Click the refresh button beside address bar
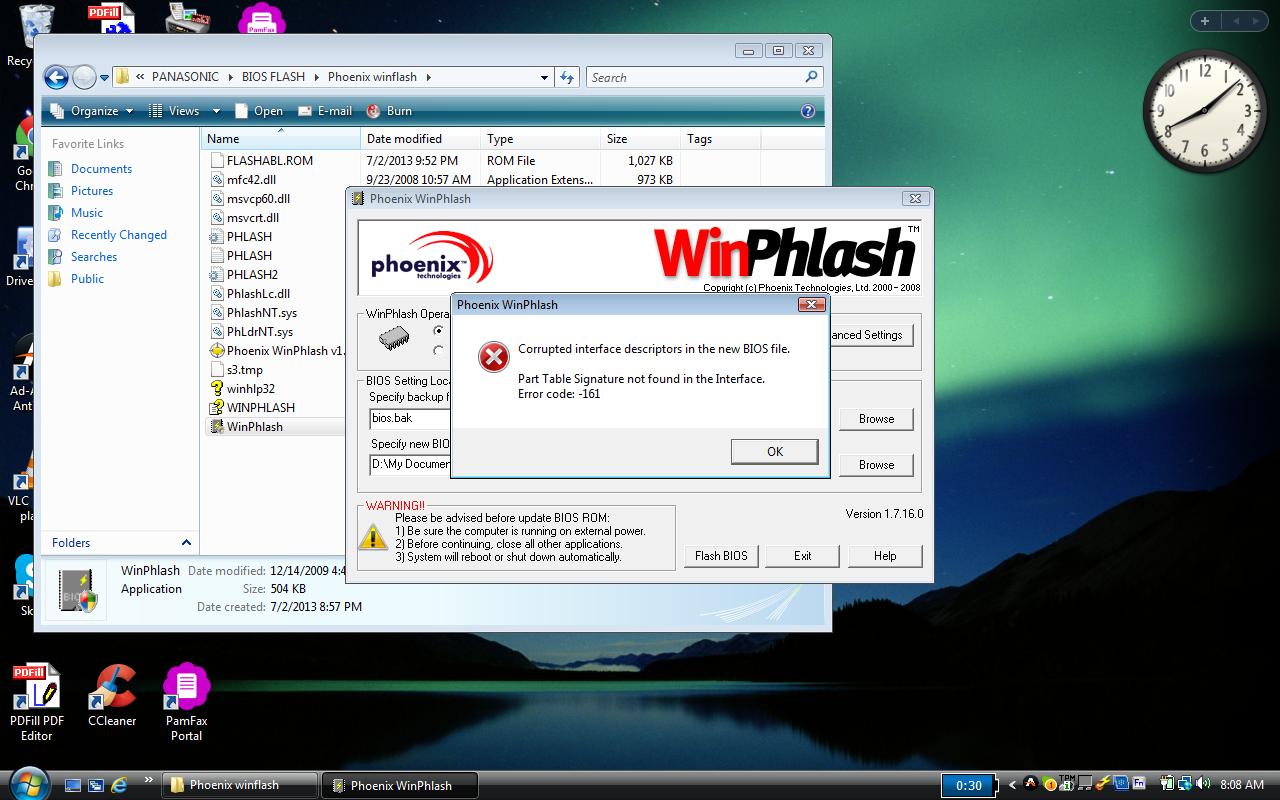The width and height of the screenshot is (1280, 800). (x=567, y=78)
